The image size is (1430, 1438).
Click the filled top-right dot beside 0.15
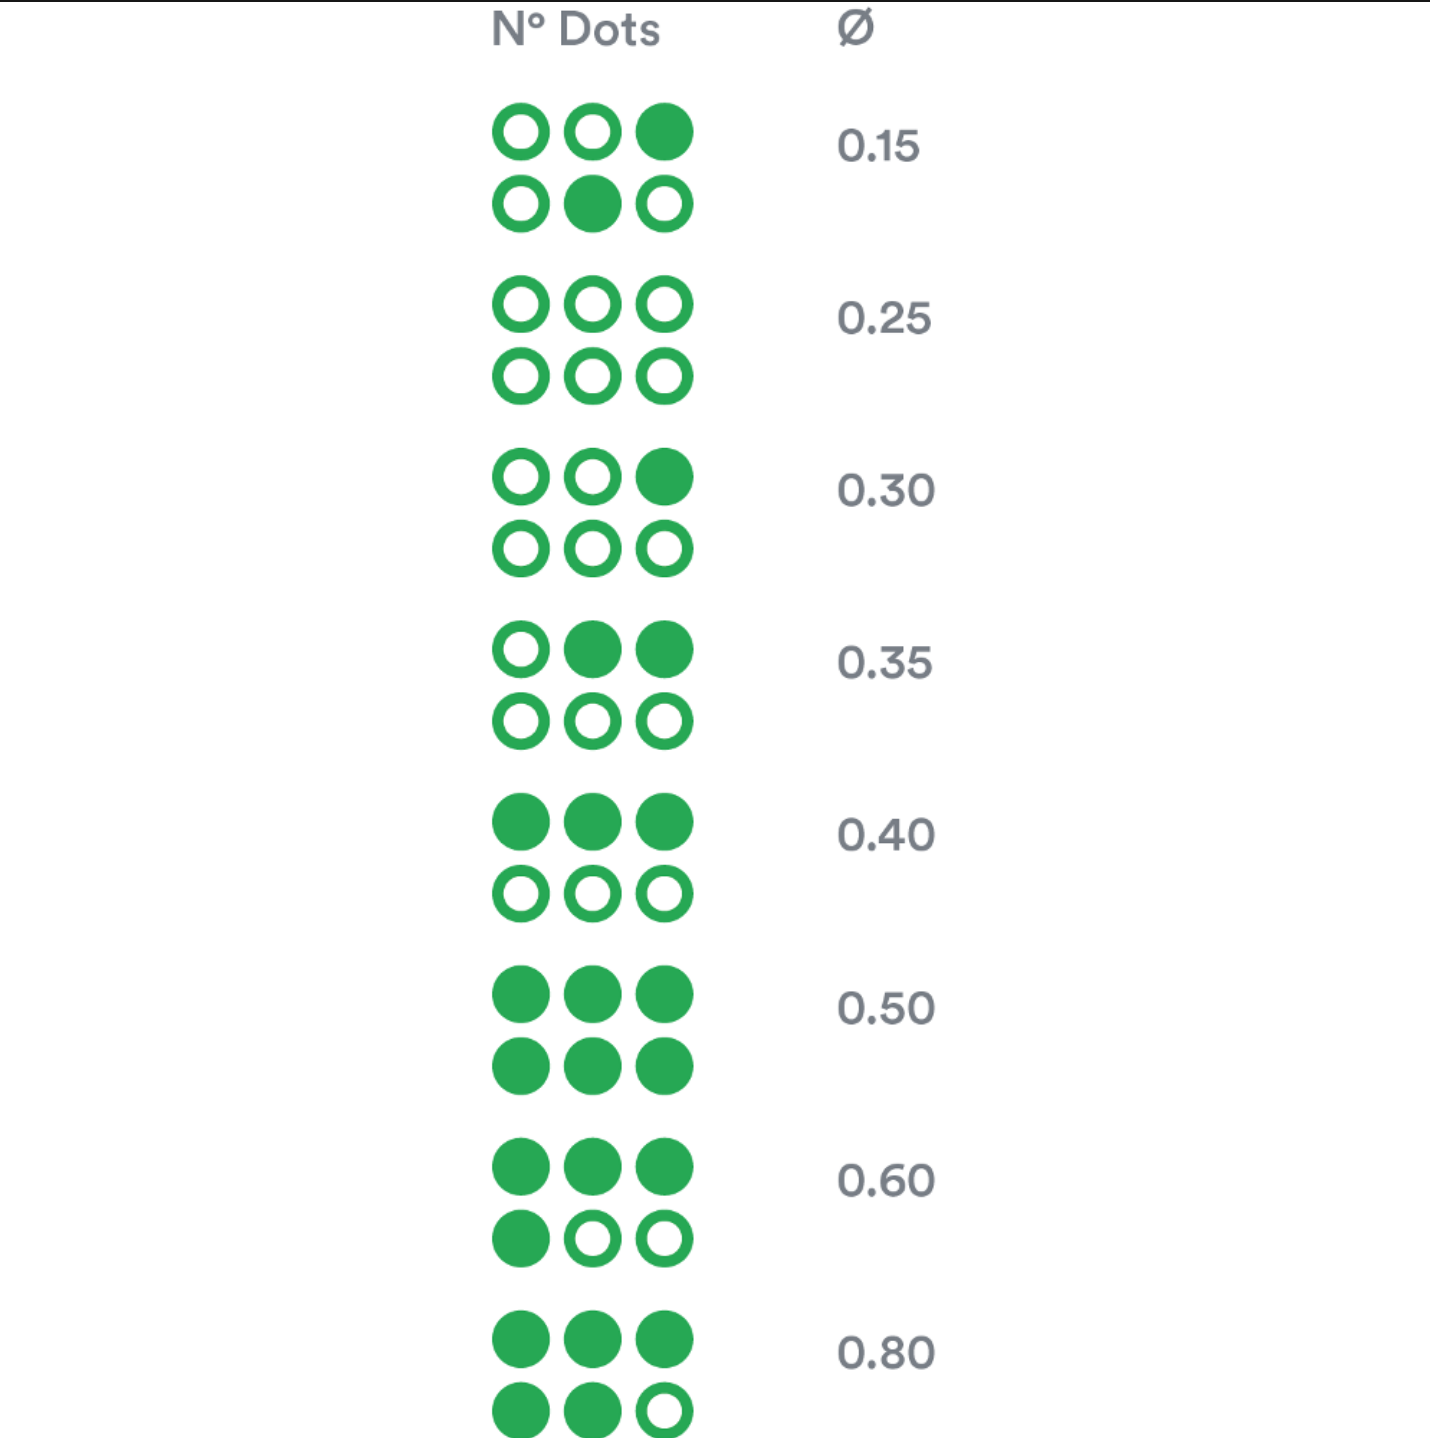[665, 132]
